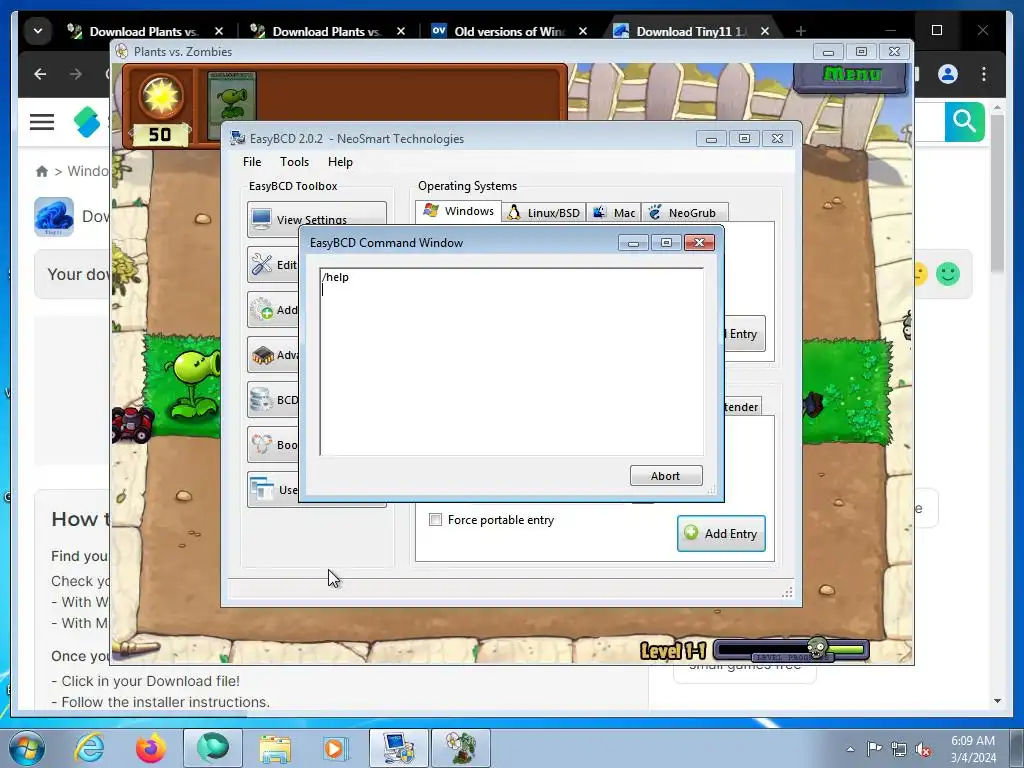Click the Add New Entry toolbox icon
The height and width of the screenshot is (768, 1024).
pyautogui.click(x=262, y=310)
